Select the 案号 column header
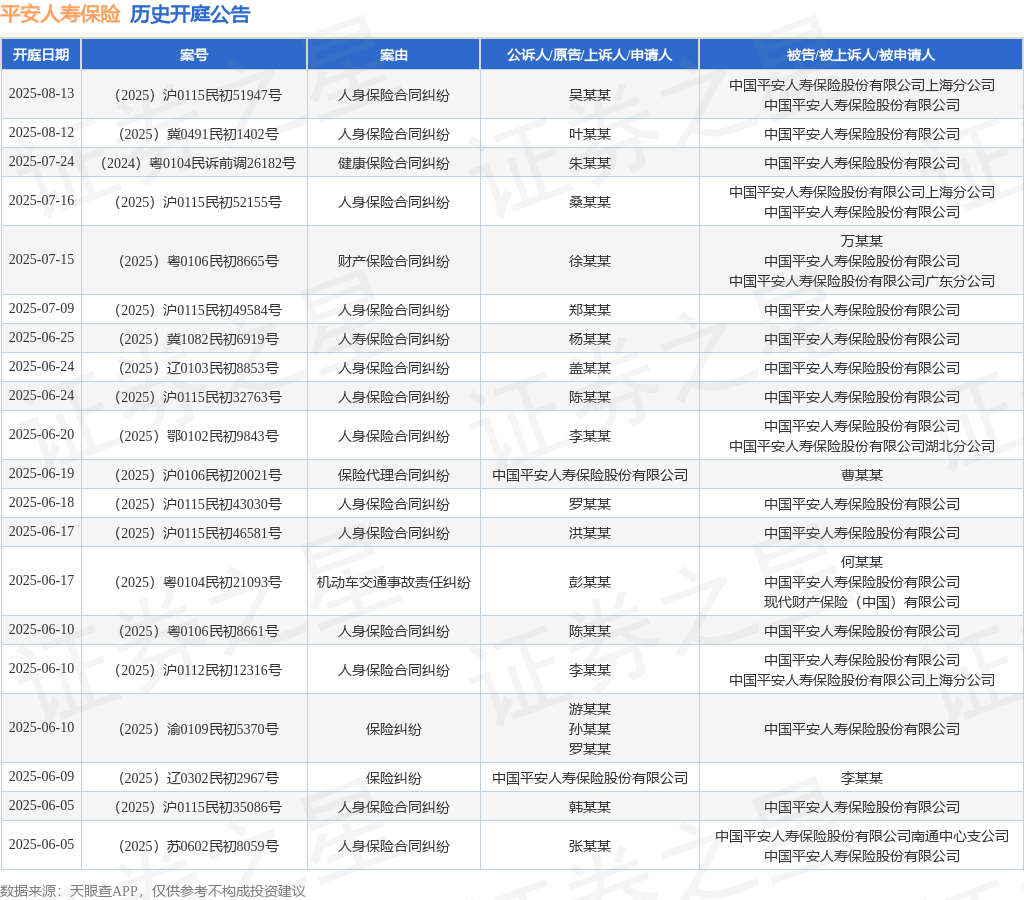1024x900 pixels. (194, 55)
